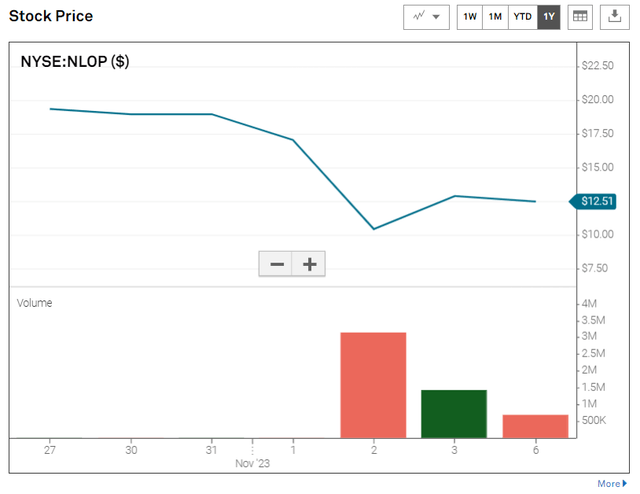
Task: Open the More link
Action: tap(611, 484)
